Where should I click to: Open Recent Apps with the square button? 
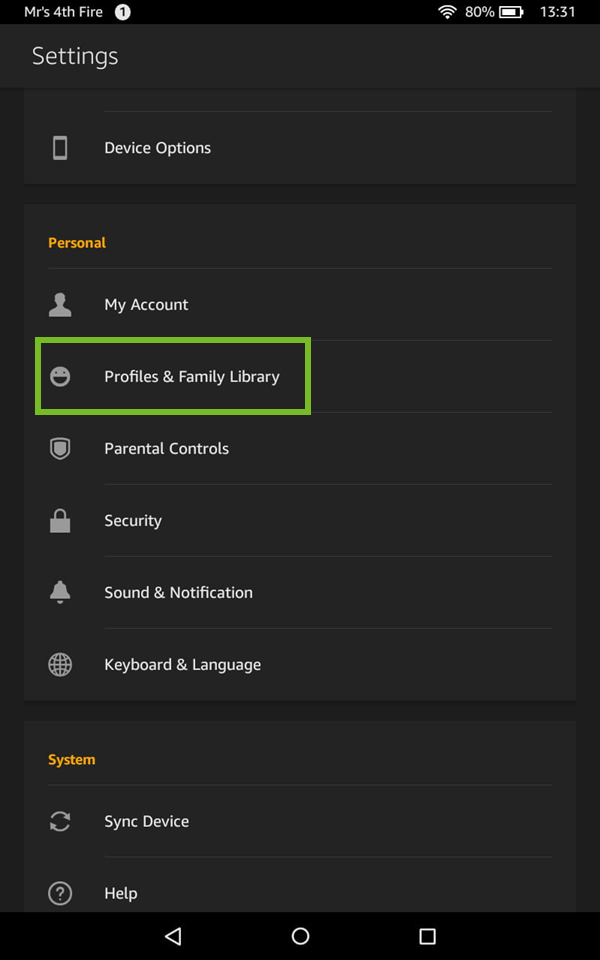(x=427, y=936)
